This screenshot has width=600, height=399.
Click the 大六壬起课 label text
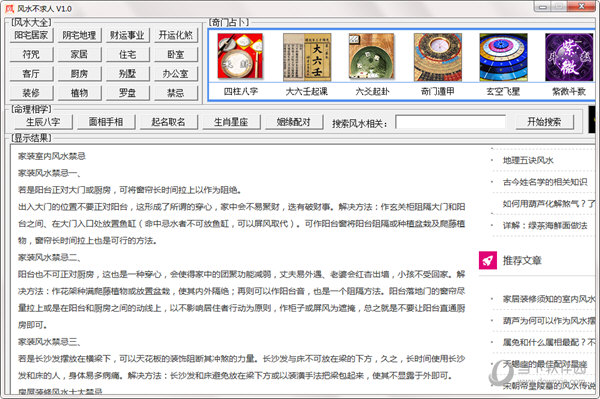(x=307, y=91)
